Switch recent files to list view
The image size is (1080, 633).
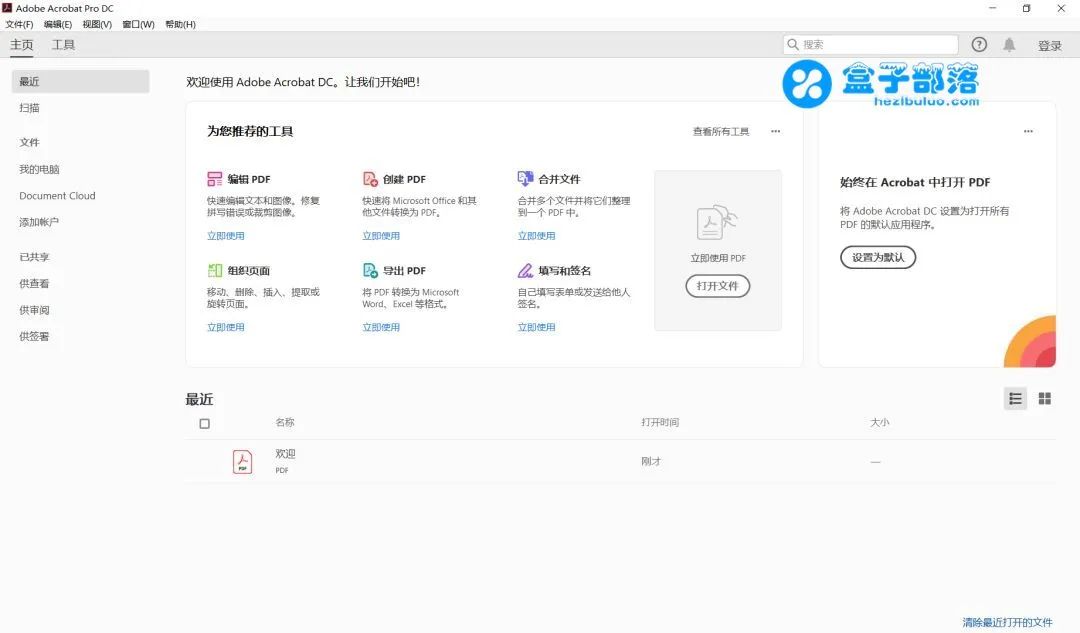1015,398
